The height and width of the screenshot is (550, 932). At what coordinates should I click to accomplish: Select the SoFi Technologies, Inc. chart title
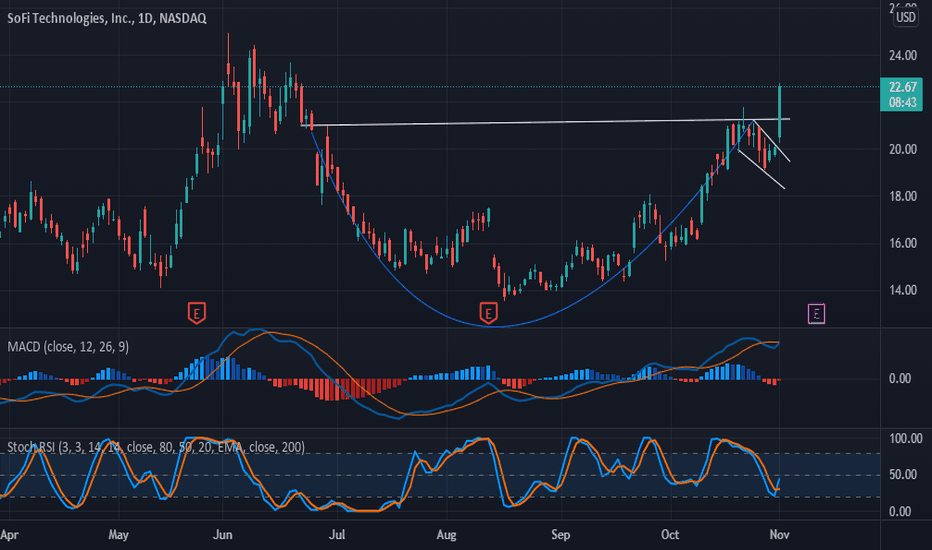pyautogui.click(x=106, y=18)
